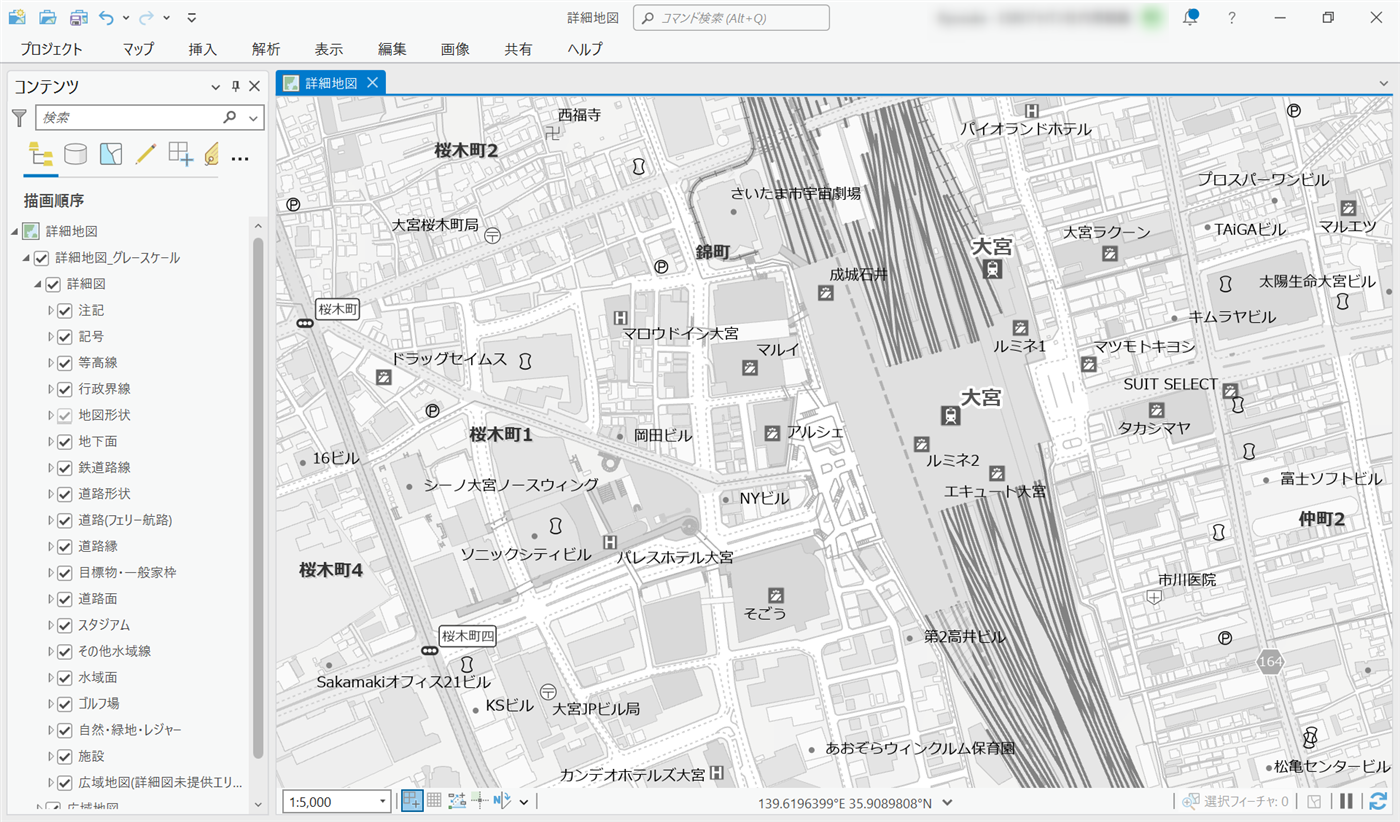Refresh the map with the refresh icon
The image size is (1400, 822).
click(x=1378, y=801)
